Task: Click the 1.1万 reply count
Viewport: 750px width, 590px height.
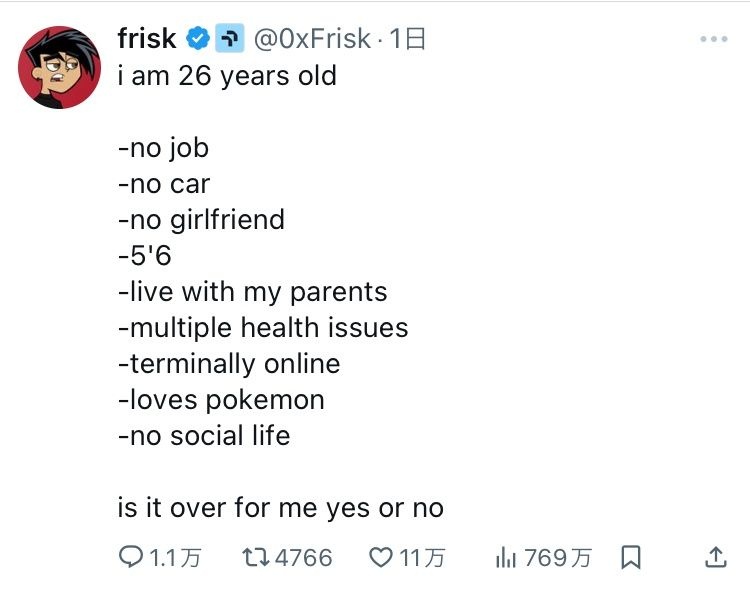Action: (x=174, y=557)
